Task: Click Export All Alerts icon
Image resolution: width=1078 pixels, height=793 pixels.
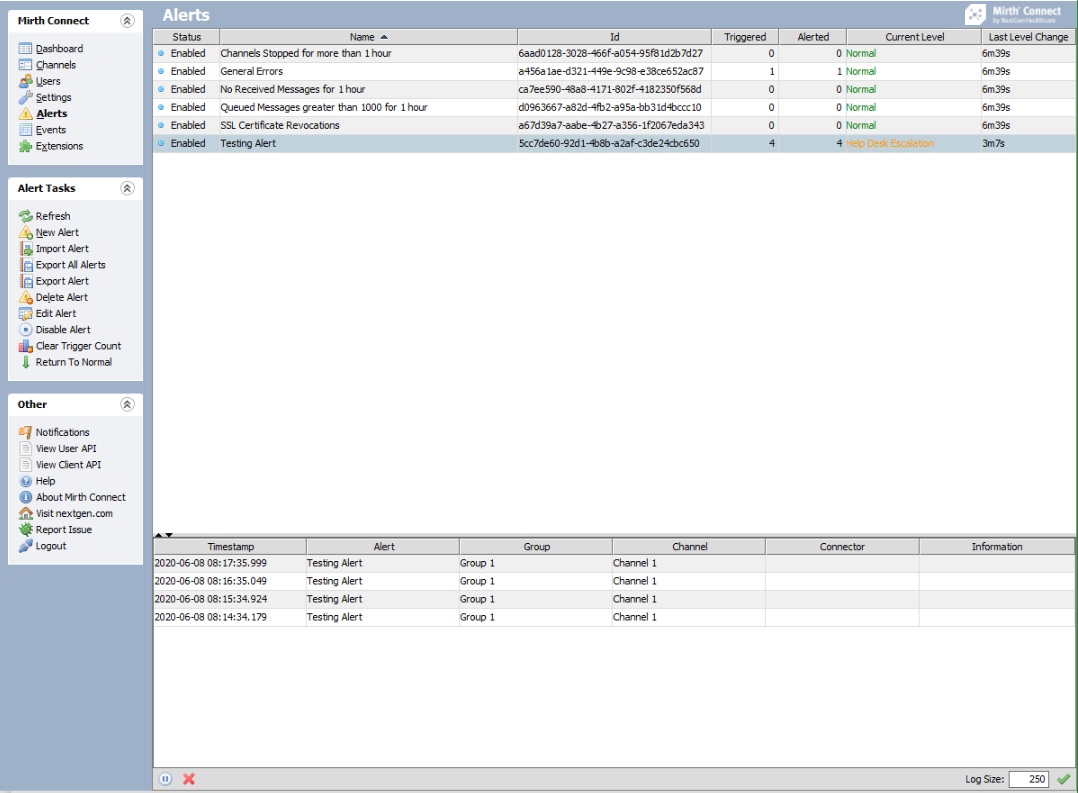Action: point(25,265)
